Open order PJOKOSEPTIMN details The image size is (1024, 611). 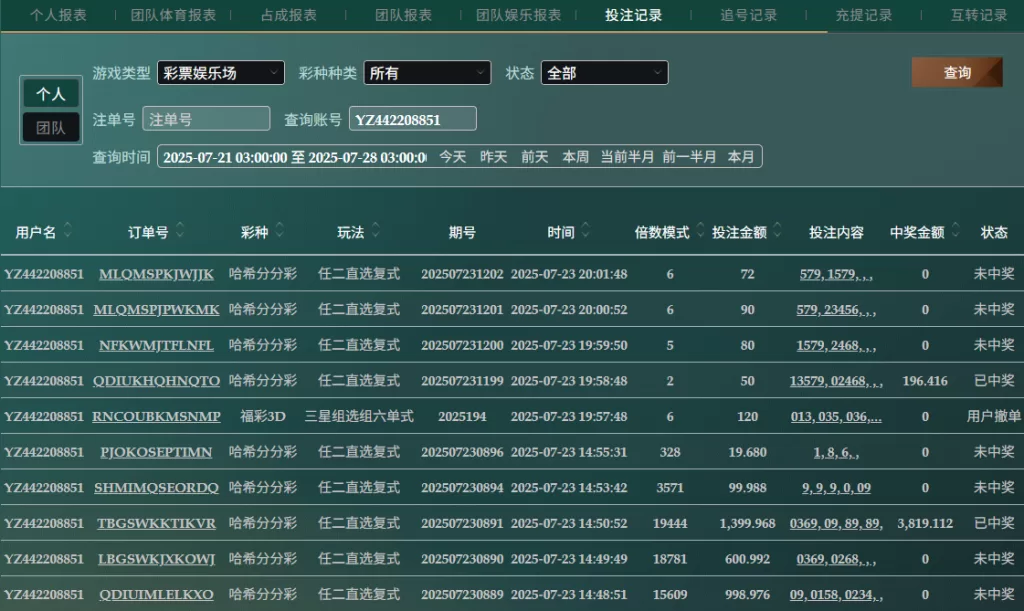156,452
